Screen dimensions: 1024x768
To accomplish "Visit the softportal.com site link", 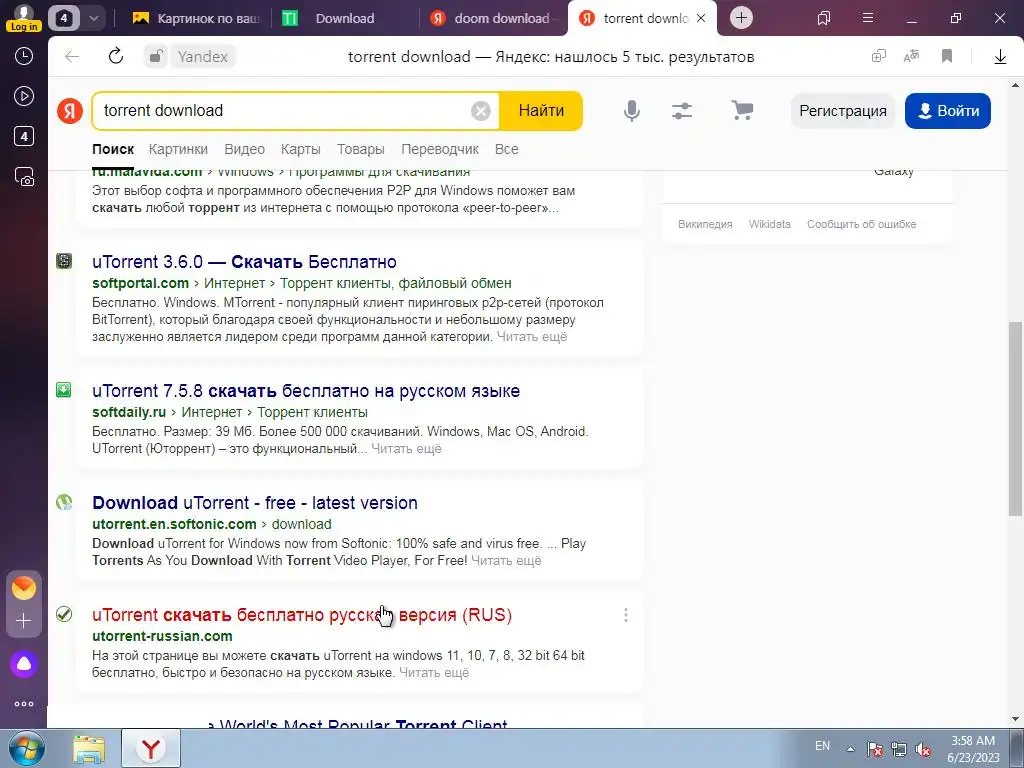I will (x=140, y=283).
